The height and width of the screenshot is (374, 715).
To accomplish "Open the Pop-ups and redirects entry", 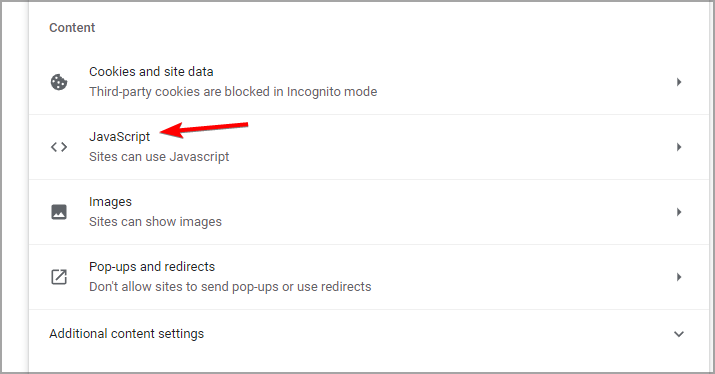I will click(369, 277).
